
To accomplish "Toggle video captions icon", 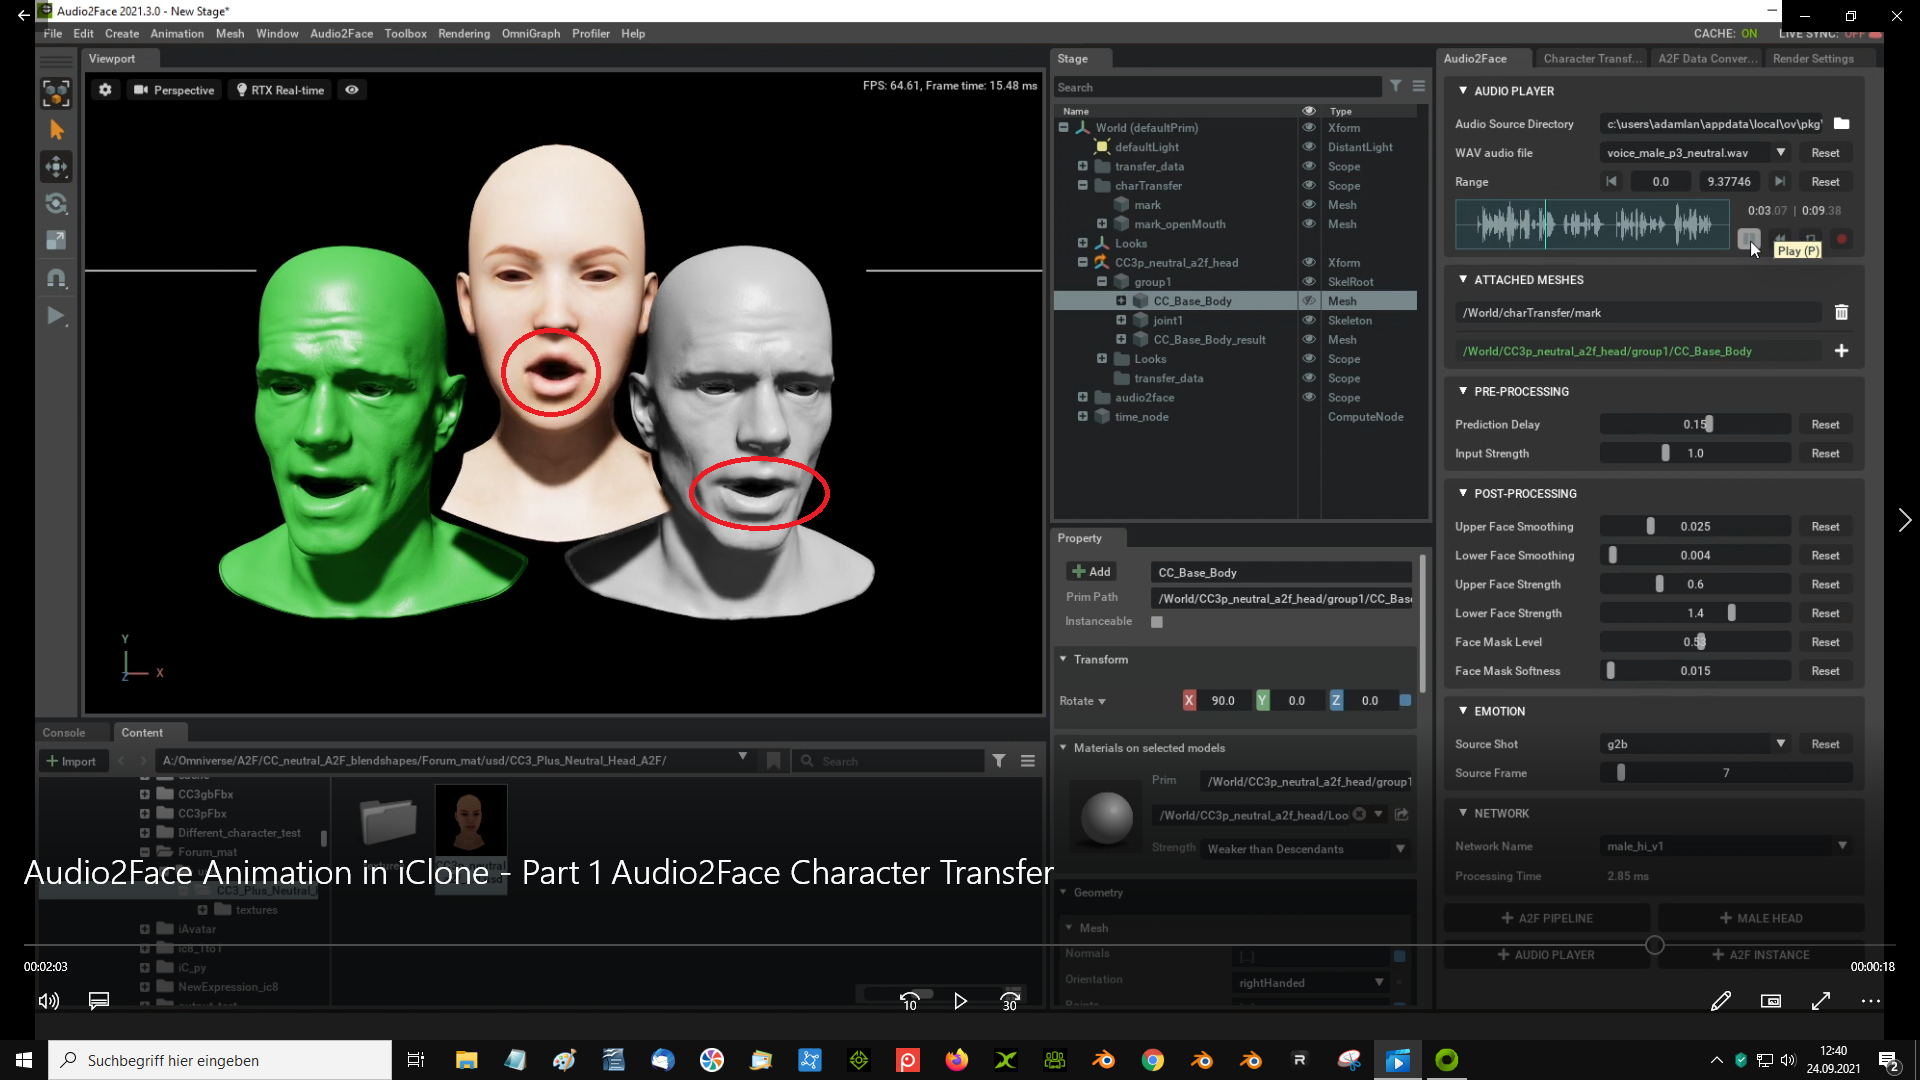I will [x=98, y=1001].
